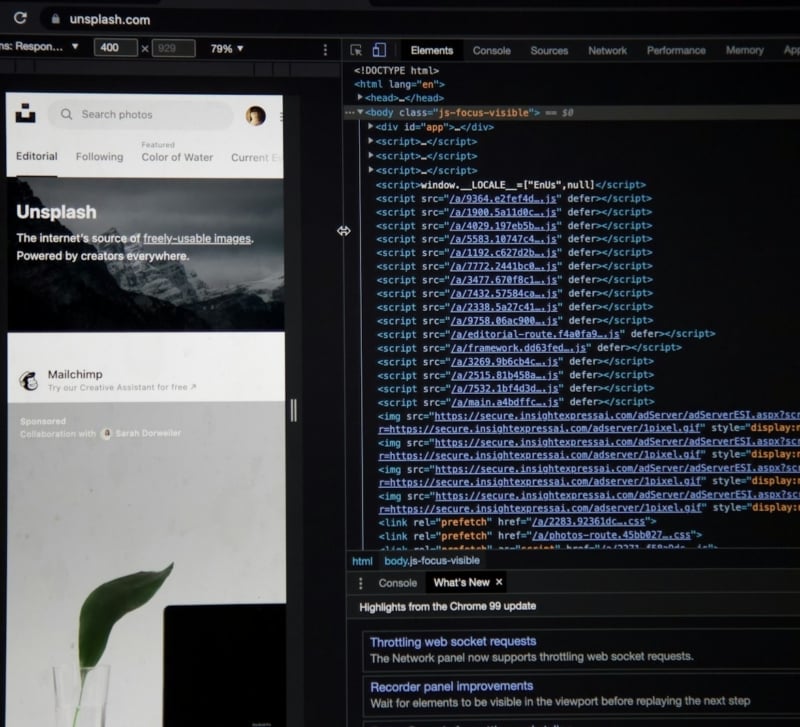Select the What's New drawer tab

tap(462, 582)
